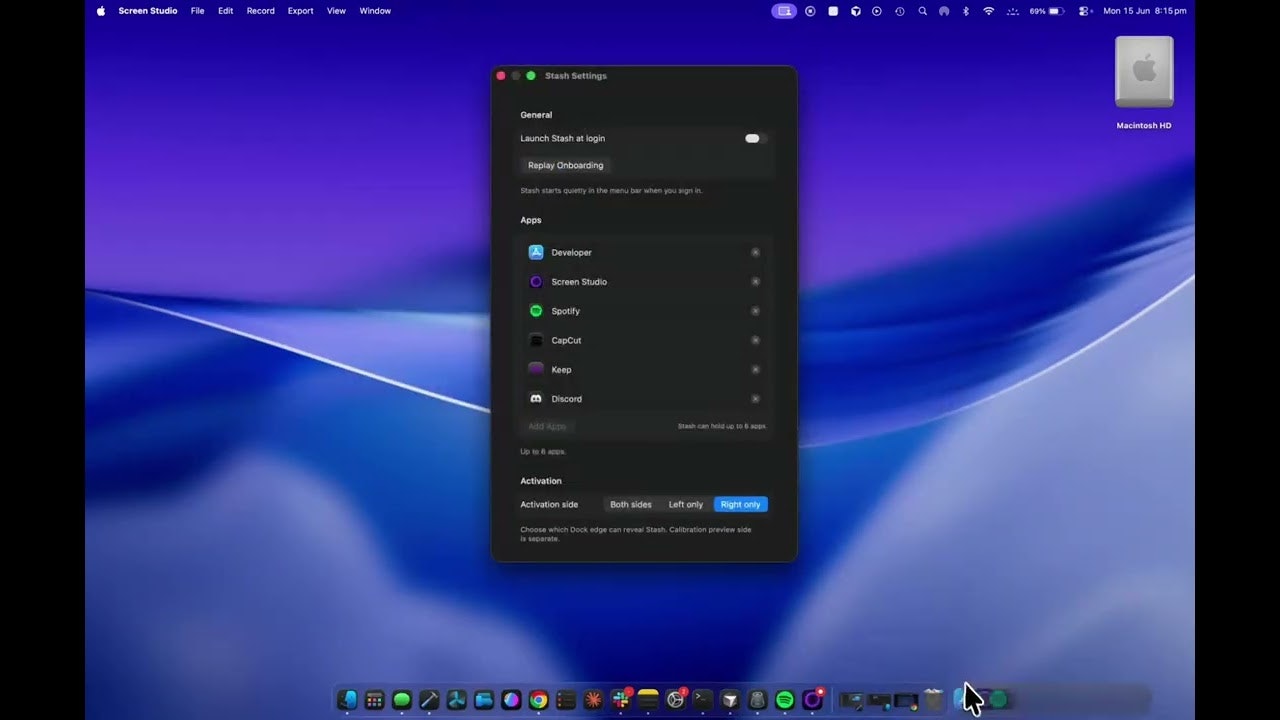Open the Screen Studio app menu
The image size is (1280, 720).
click(x=148, y=11)
